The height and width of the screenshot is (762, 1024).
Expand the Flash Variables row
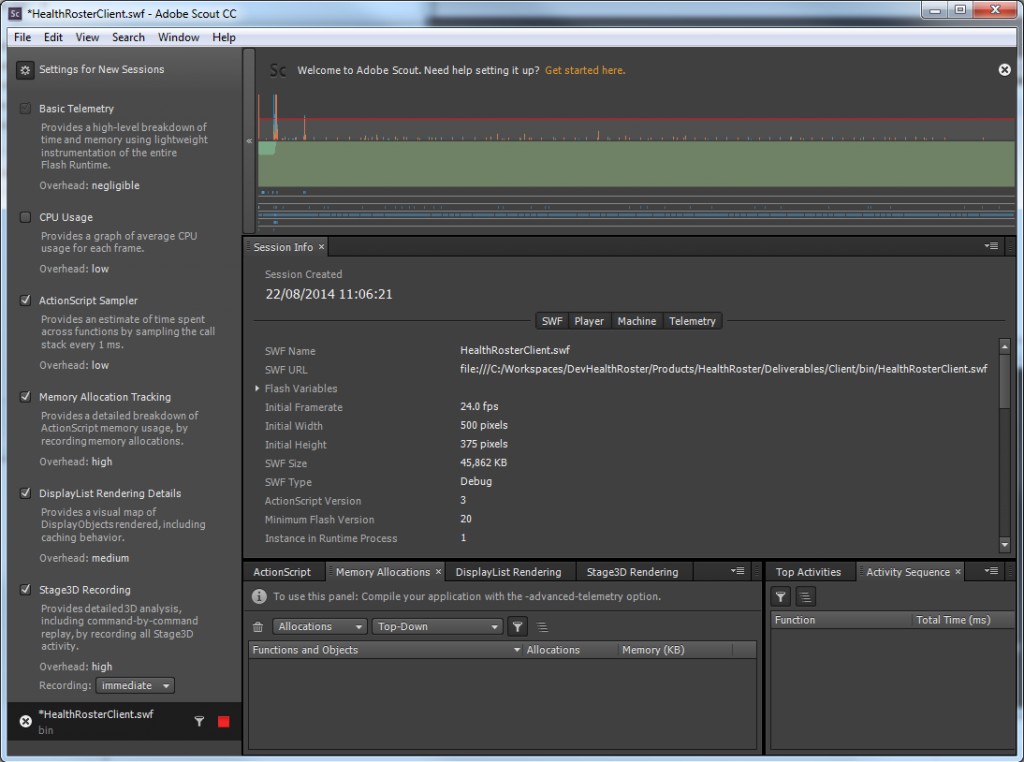257,389
